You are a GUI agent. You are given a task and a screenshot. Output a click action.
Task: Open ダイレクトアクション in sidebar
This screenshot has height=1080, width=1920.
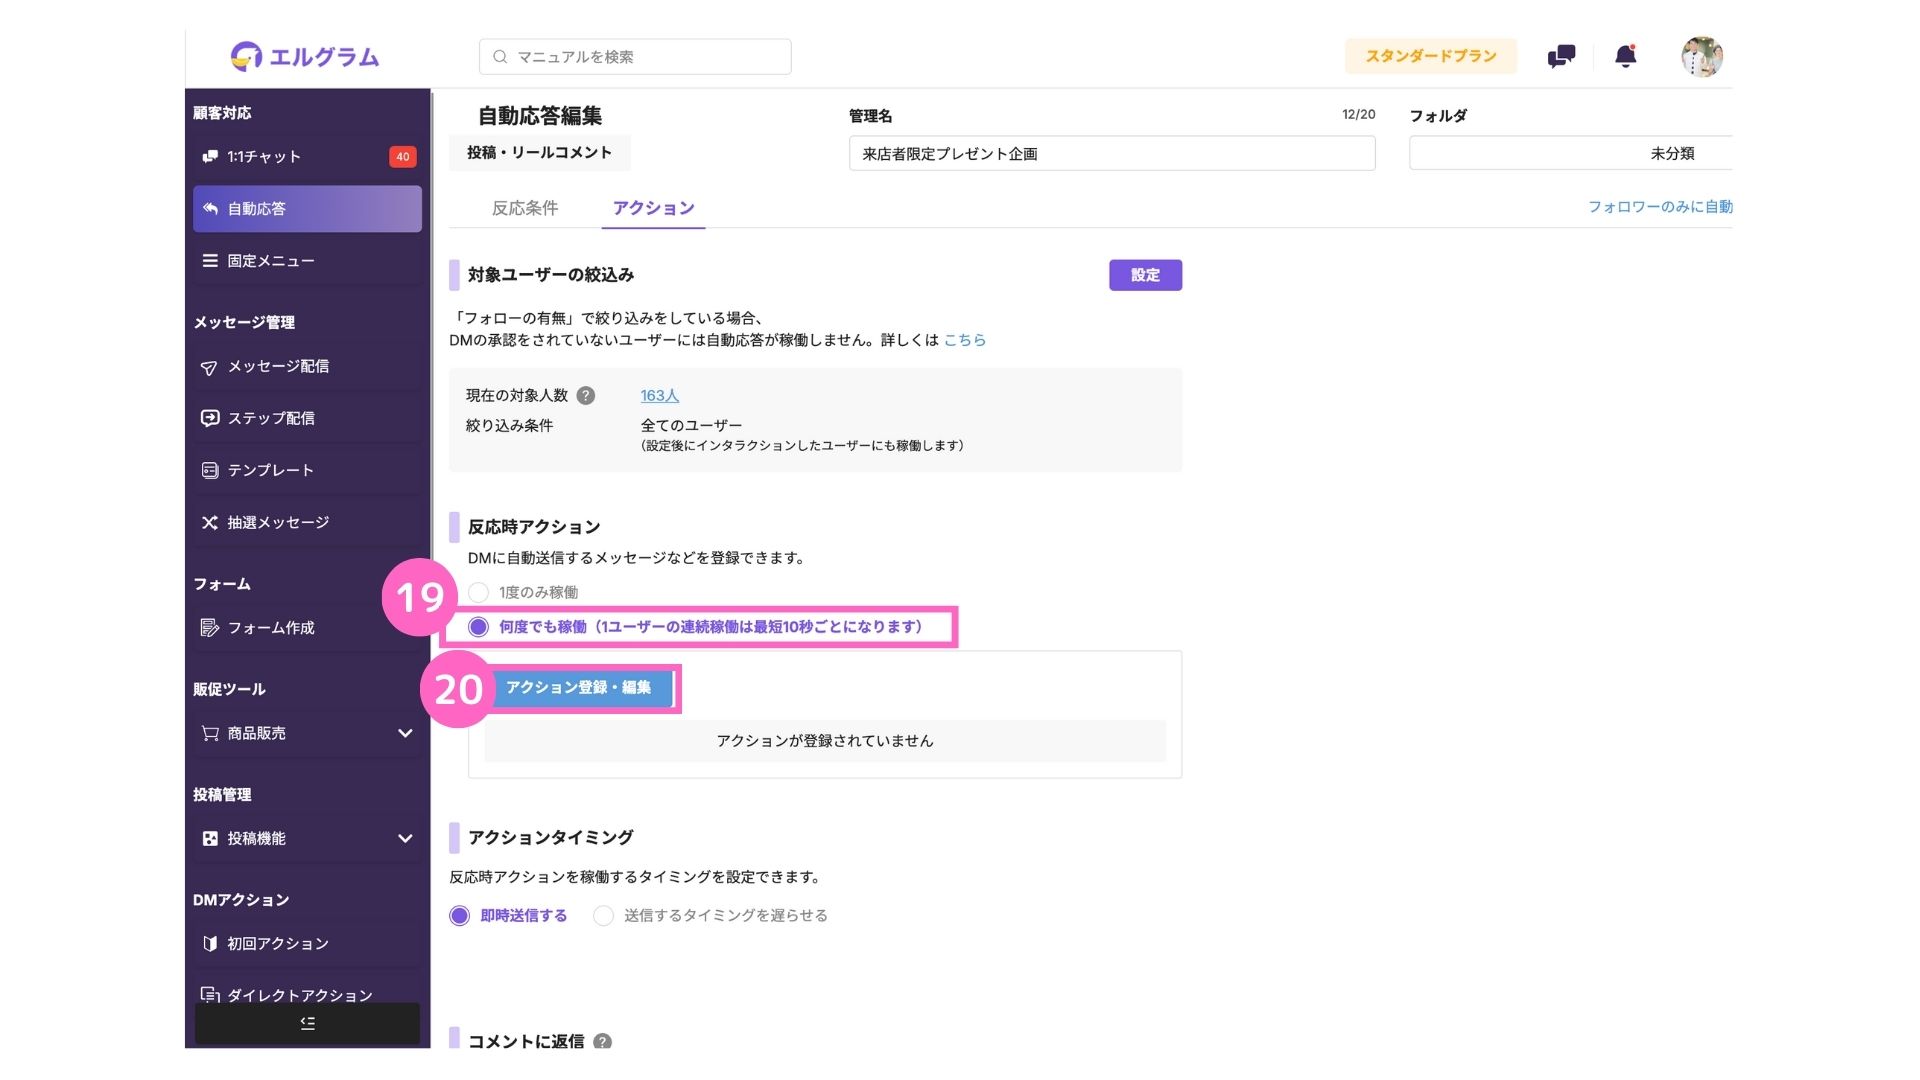tap(307, 994)
